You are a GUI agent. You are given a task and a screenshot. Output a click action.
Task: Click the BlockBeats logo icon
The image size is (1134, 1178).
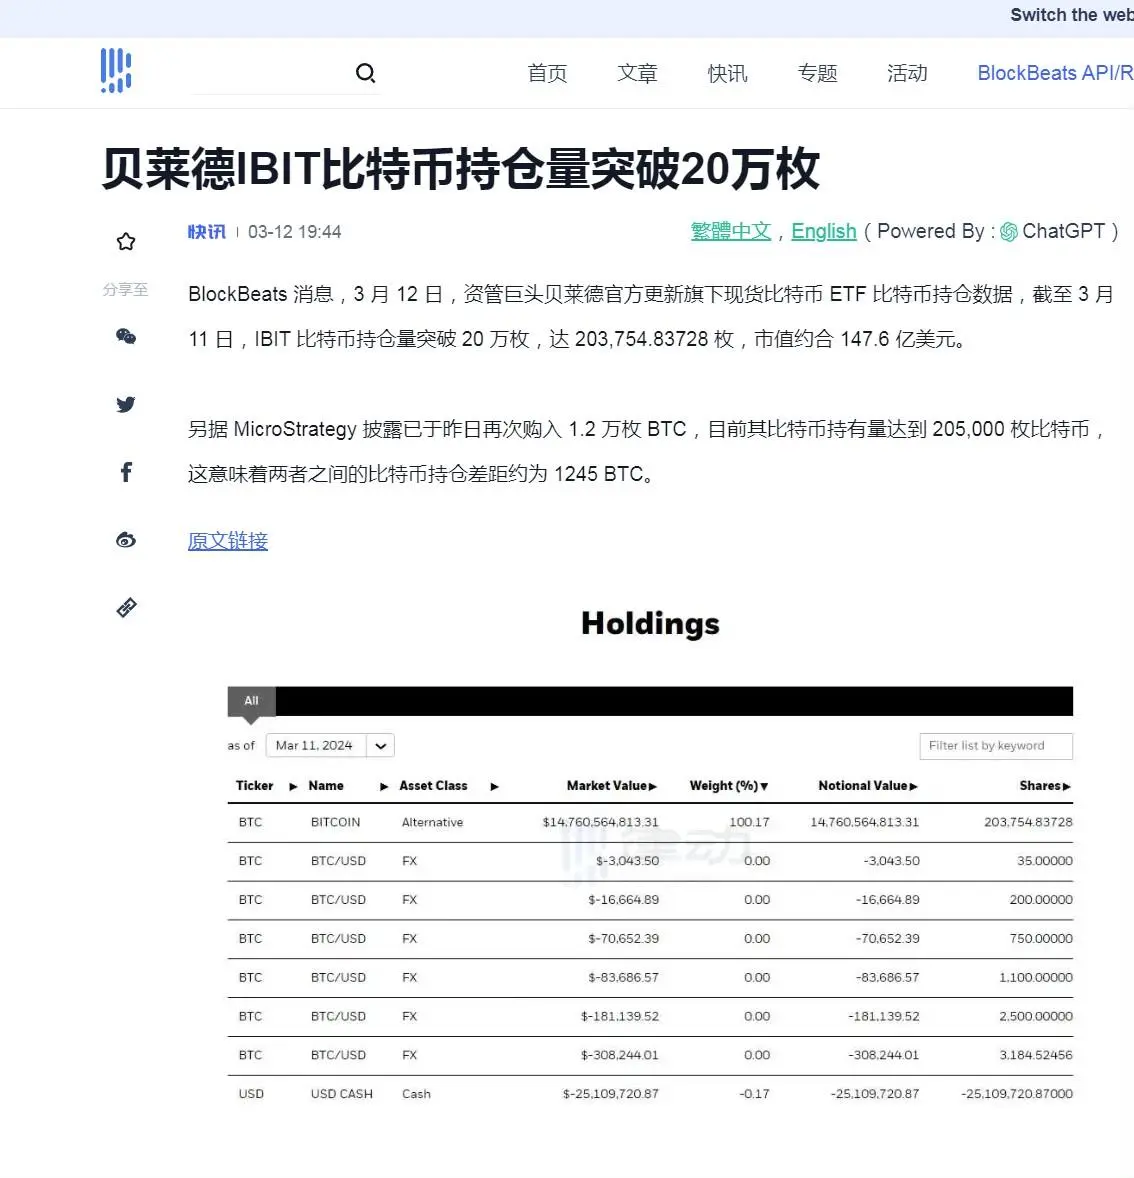pyautogui.click(x=116, y=71)
